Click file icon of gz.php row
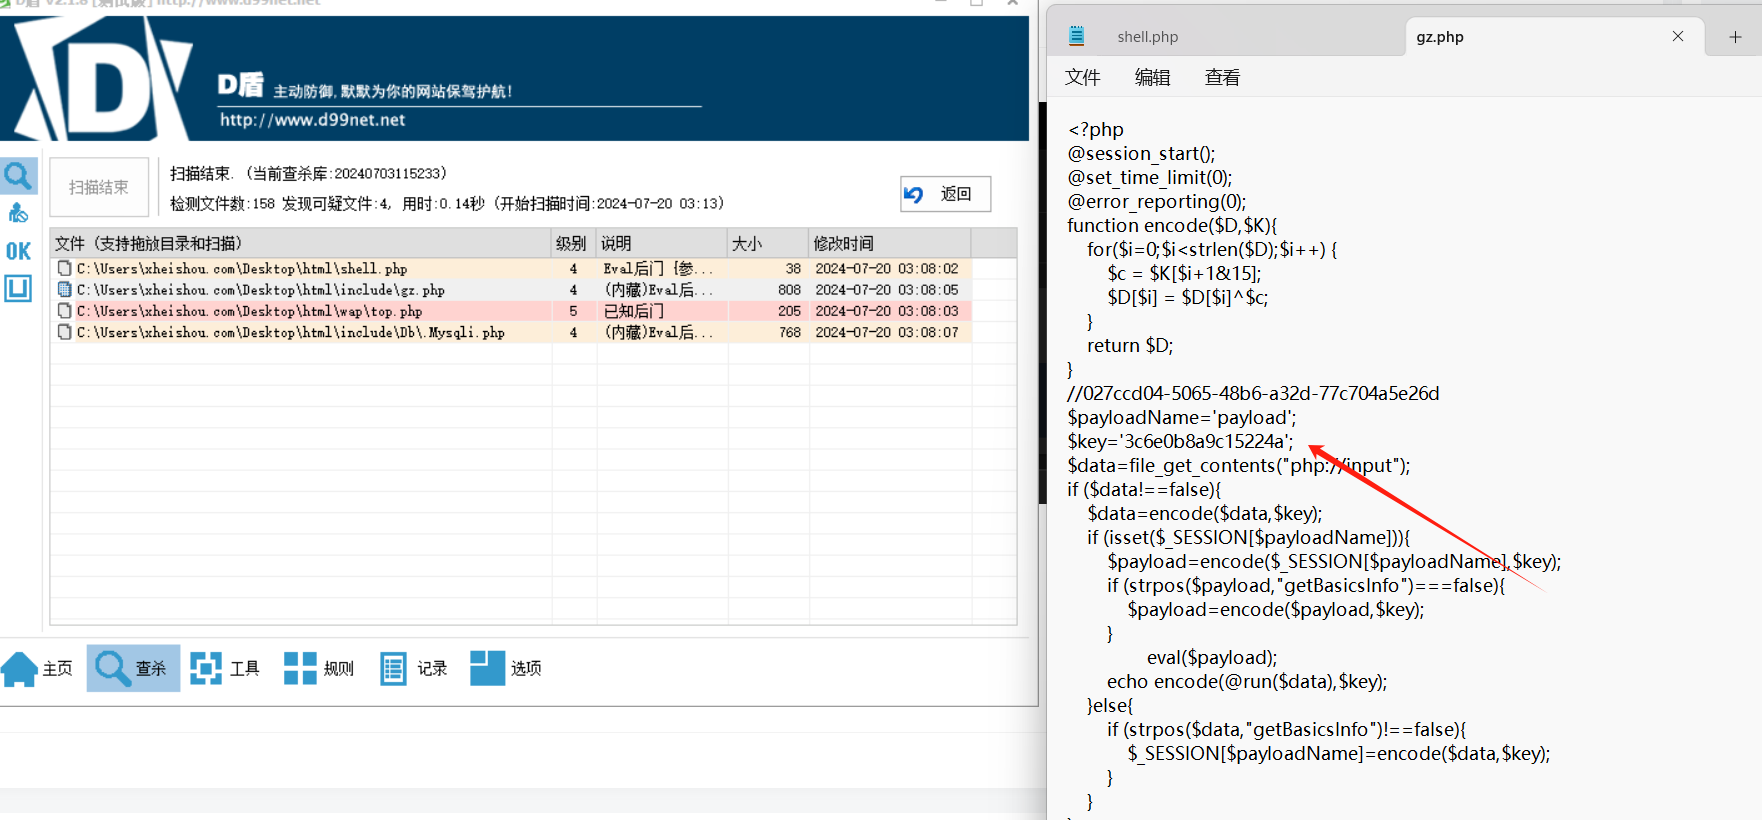 64,289
